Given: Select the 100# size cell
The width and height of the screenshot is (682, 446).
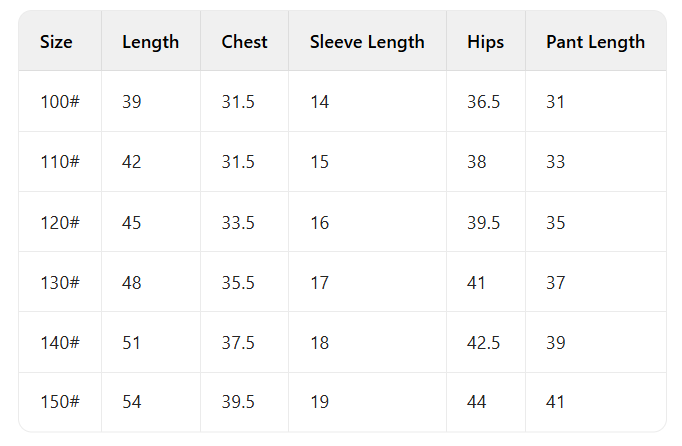Looking at the screenshot, I should pyautogui.click(x=60, y=102).
